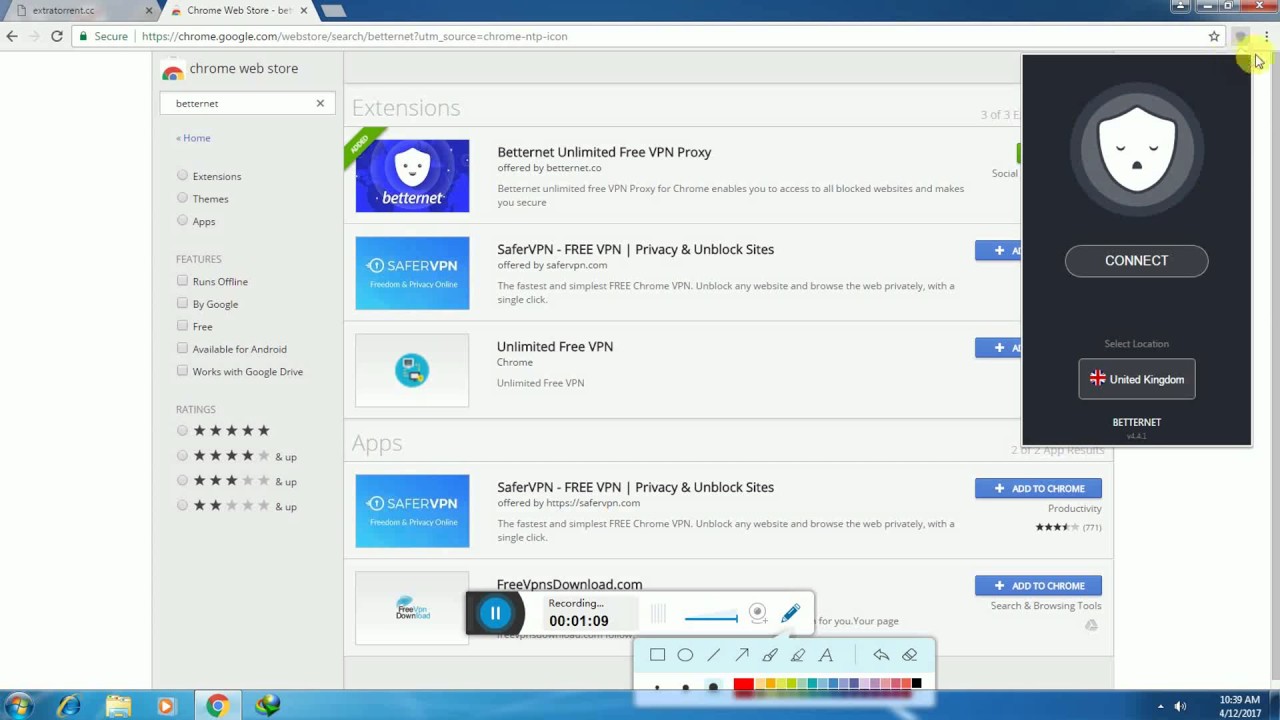The image size is (1280, 720).
Task: Close the Chrome Web Store tab
Action: click(302, 10)
